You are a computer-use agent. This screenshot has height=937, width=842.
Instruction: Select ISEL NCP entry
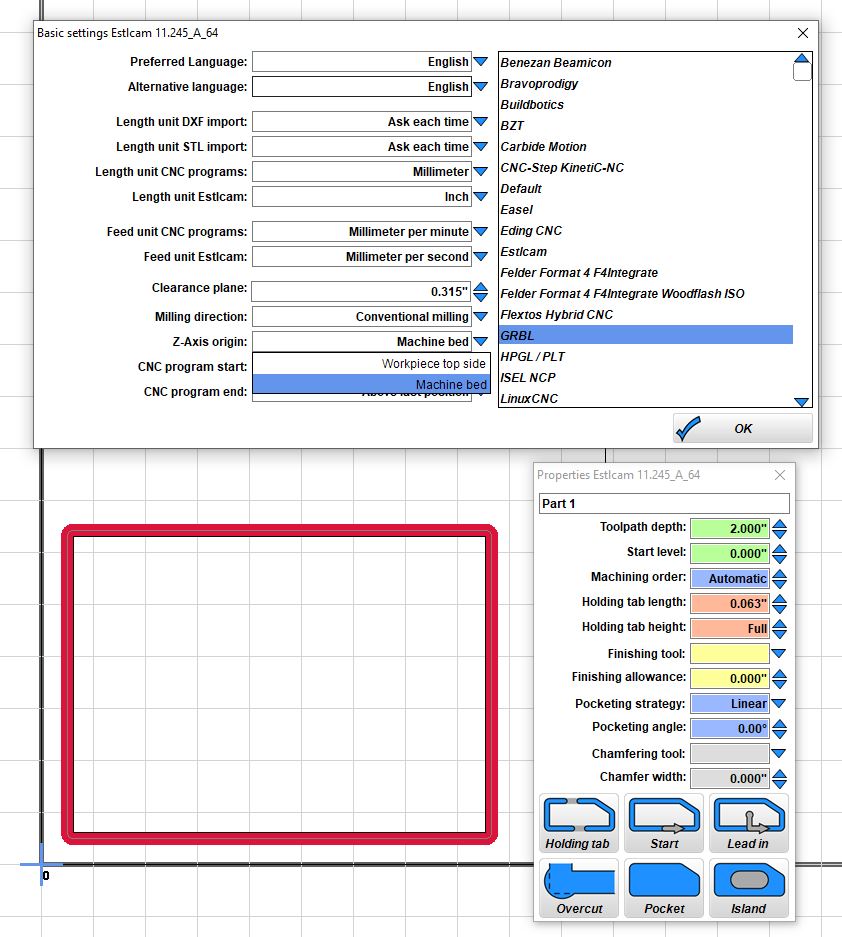[646, 378]
